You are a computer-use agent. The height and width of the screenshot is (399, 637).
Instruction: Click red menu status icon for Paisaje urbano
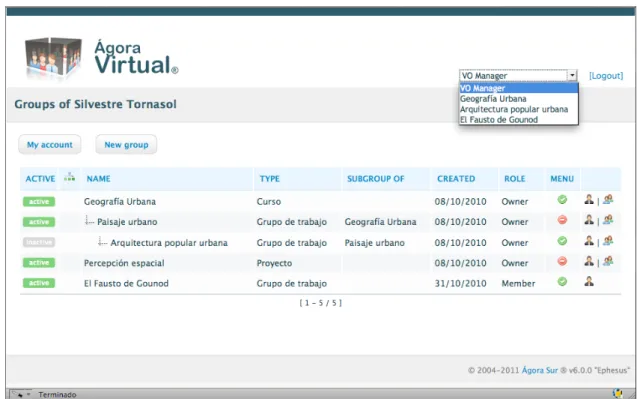(562, 220)
